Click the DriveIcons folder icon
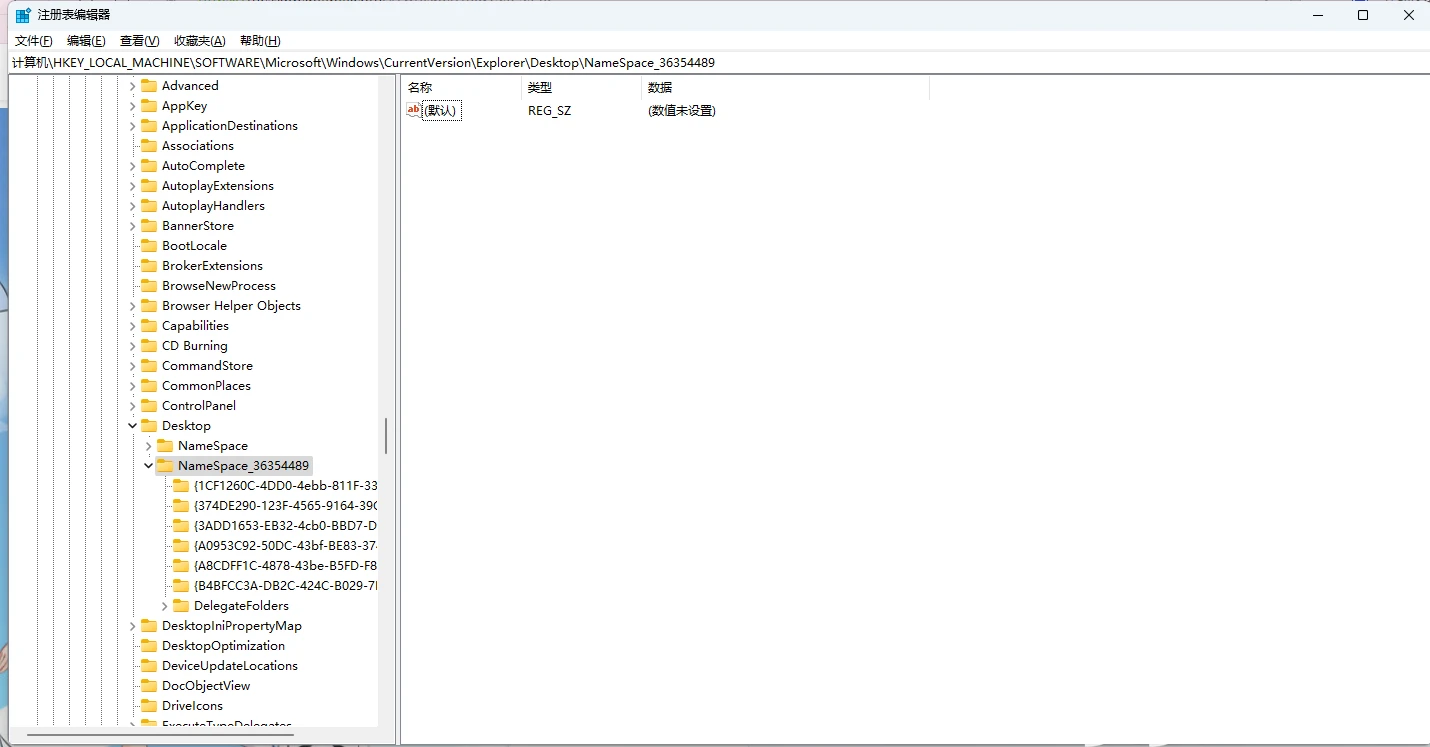The width and height of the screenshot is (1430, 747). (x=149, y=706)
